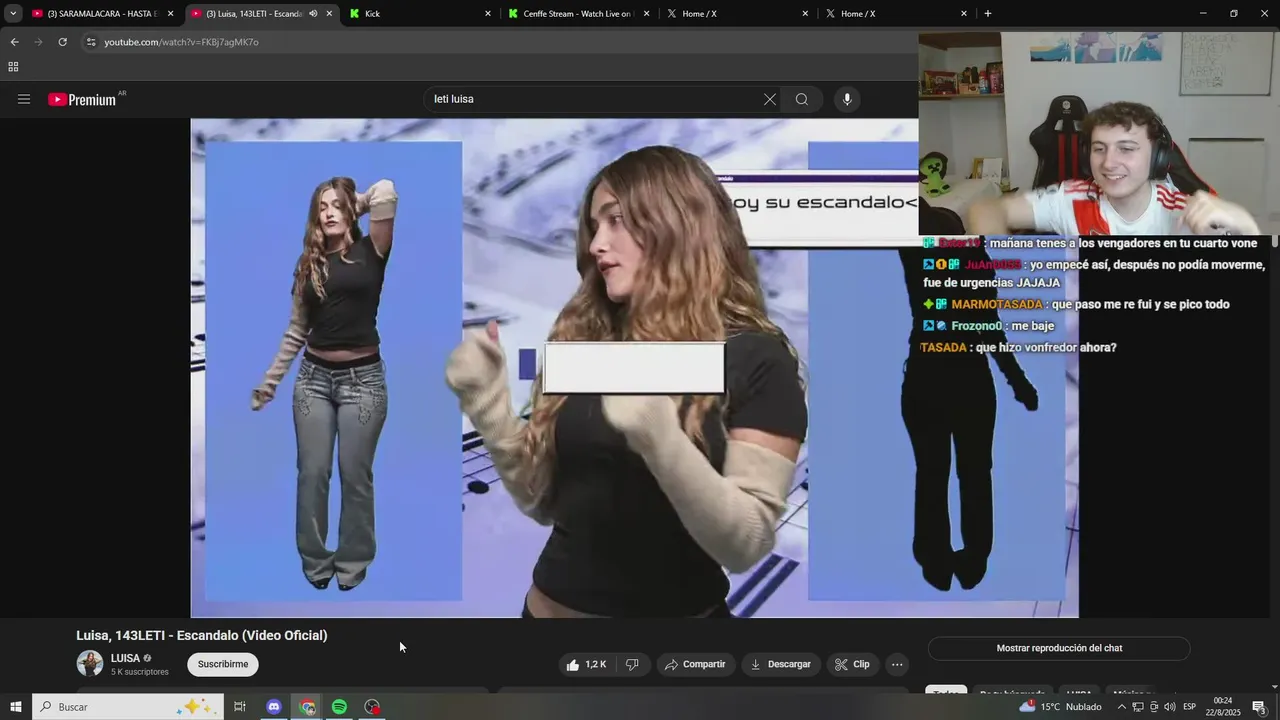This screenshot has width=1280, height=720.
Task: Create a Clip from the video
Action: [853, 664]
